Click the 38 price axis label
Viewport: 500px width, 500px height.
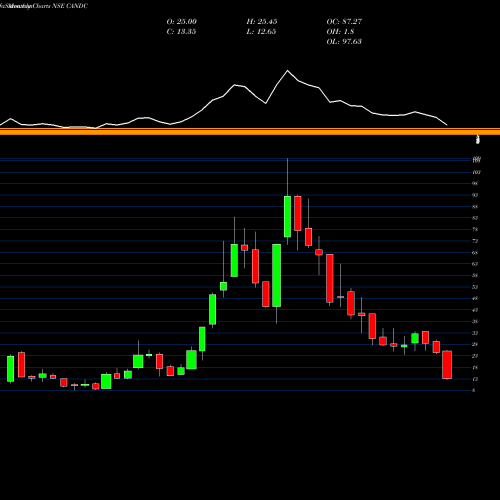click(475, 321)
